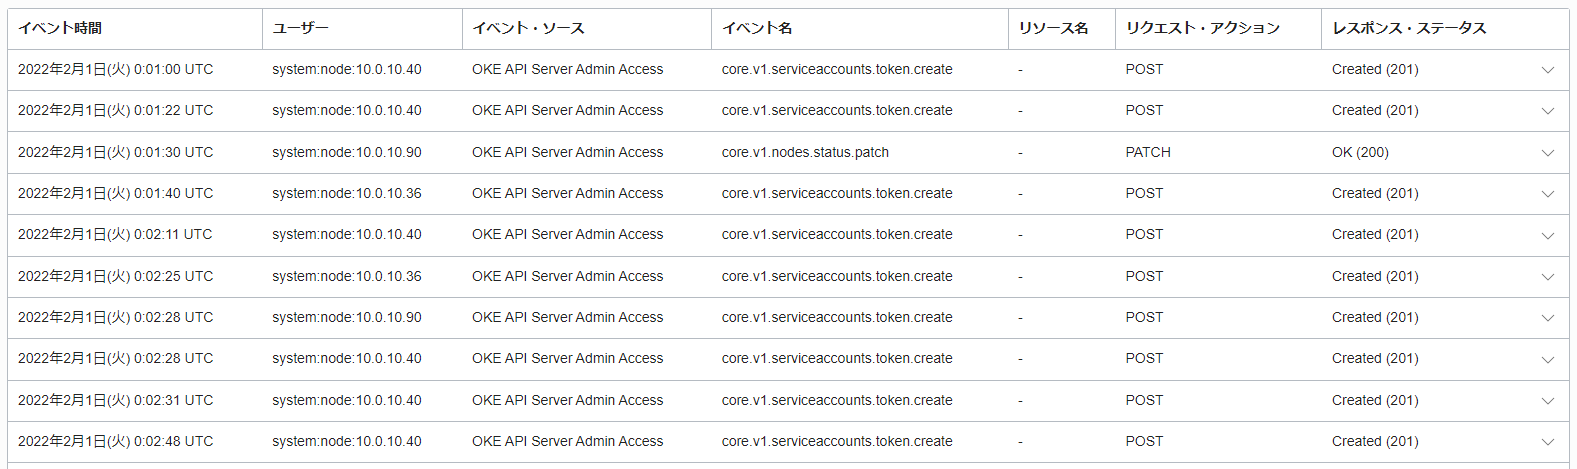The width and height of the screenshot is (1577, 469).
Task: Click the core.v1.nodes.status.patch event name
Action: (805, 152)
